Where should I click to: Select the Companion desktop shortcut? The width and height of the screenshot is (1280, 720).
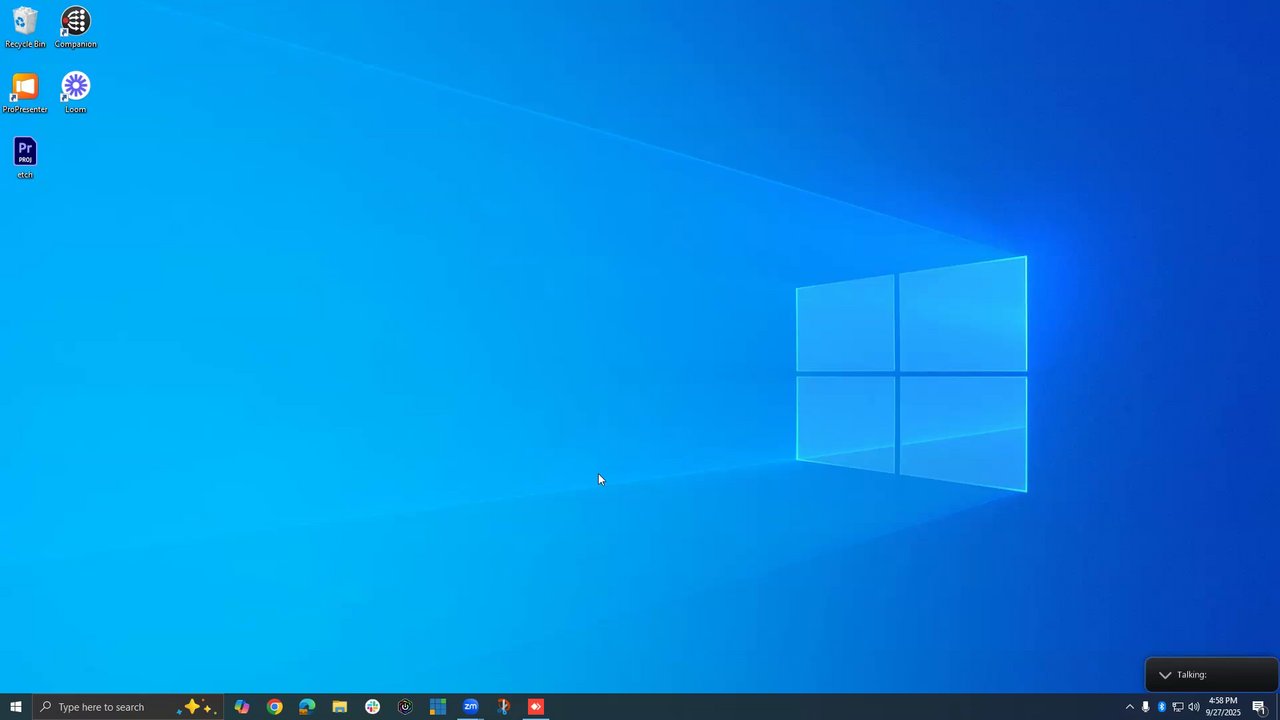click(75, 27)
